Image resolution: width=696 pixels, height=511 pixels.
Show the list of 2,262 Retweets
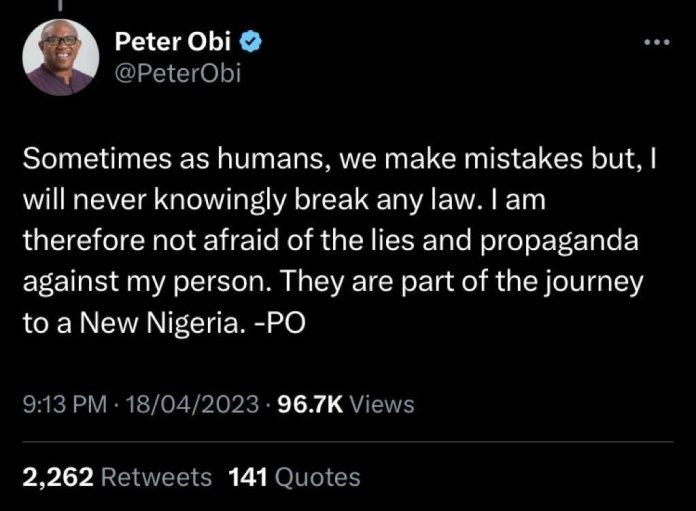(x=116, y=477)
